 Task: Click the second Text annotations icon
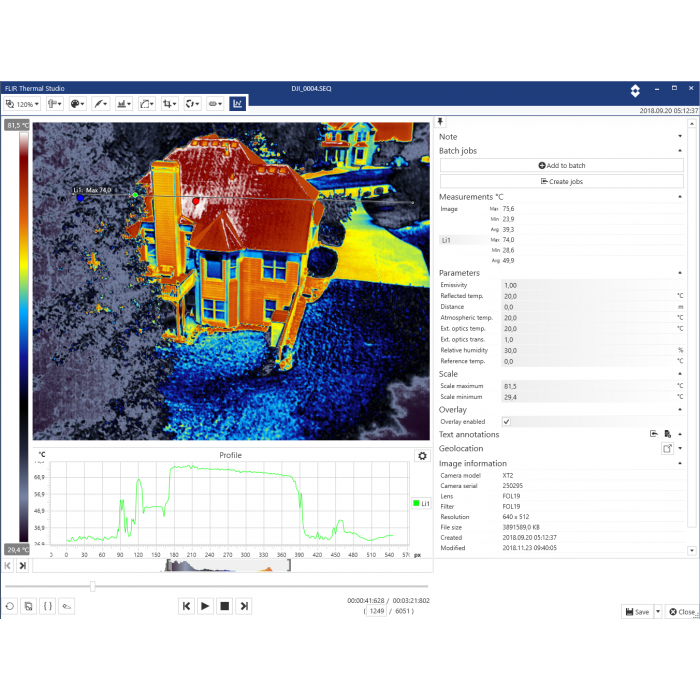coord(667,434)
